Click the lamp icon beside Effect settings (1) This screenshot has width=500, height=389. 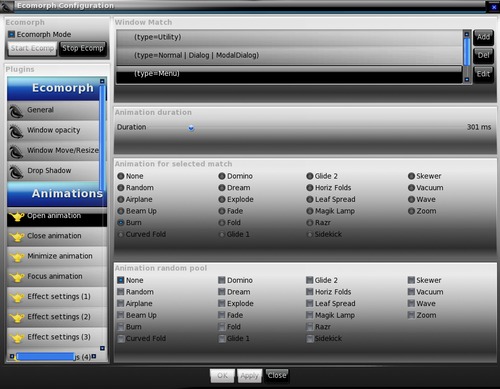pos(17,297)
